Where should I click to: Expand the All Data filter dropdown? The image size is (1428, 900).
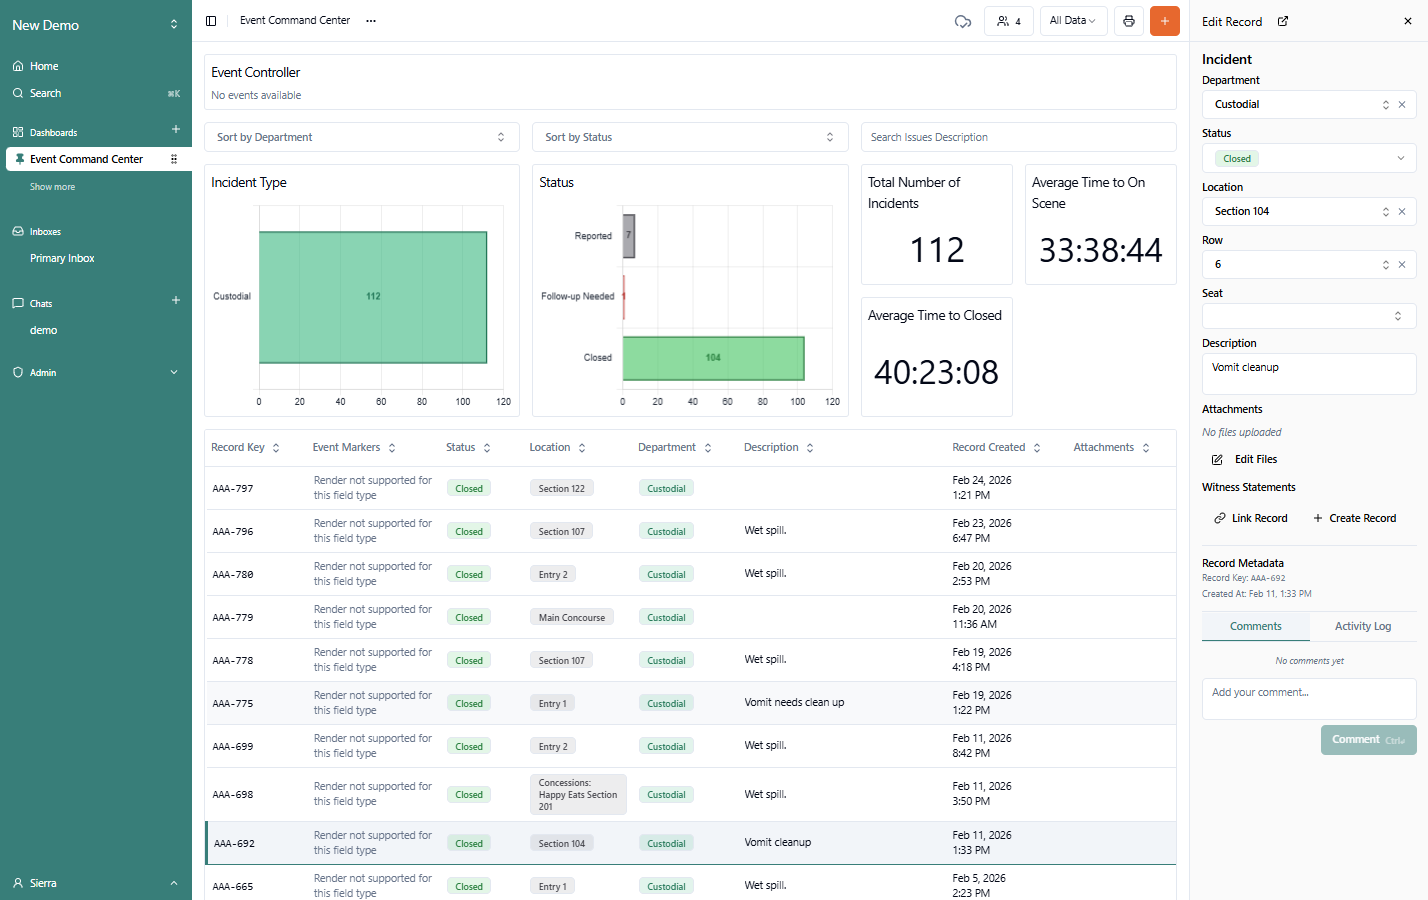[1072, 21]
